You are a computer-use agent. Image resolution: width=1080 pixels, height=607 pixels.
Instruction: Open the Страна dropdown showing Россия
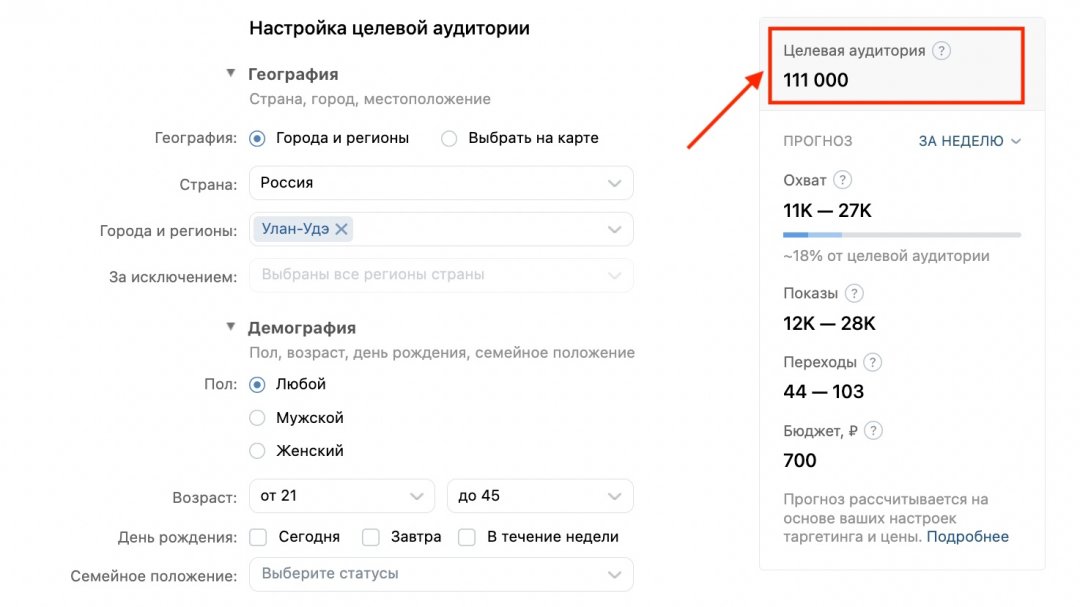tap(441, 183)
